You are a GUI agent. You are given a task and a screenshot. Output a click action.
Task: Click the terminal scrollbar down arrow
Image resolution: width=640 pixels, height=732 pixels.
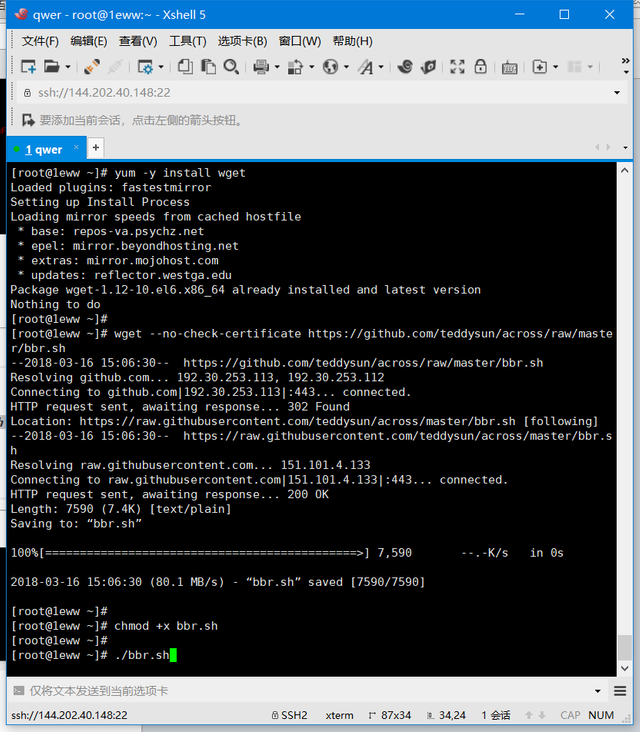point(625,669)
